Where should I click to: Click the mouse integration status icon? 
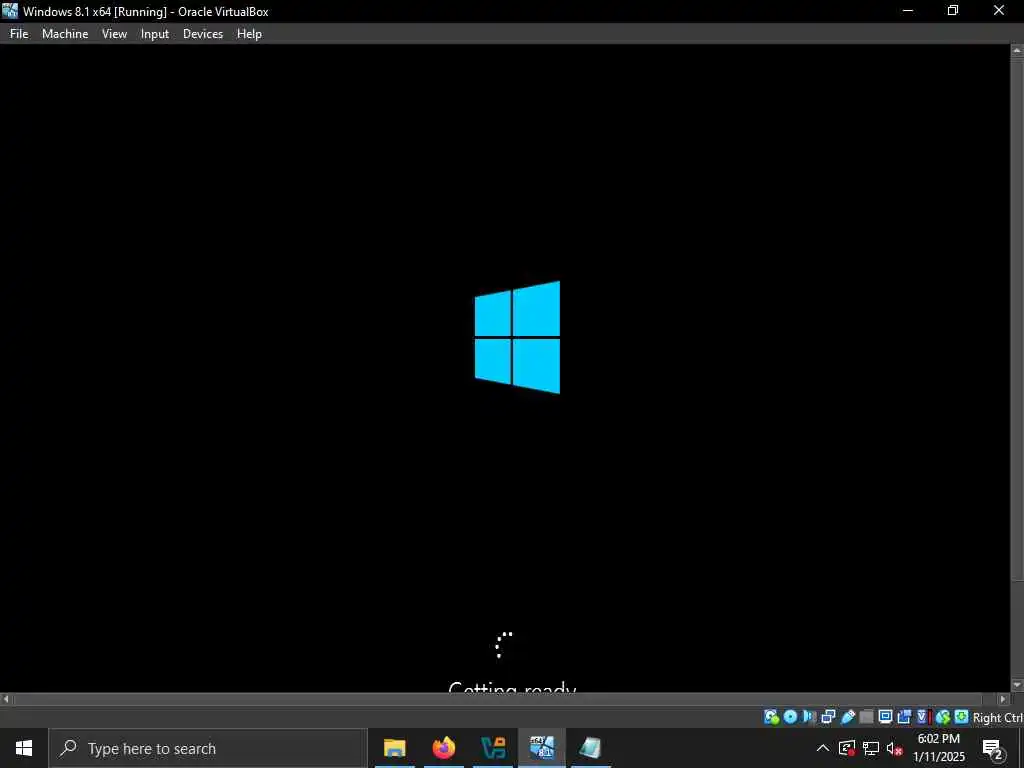[x=942, y=717]
